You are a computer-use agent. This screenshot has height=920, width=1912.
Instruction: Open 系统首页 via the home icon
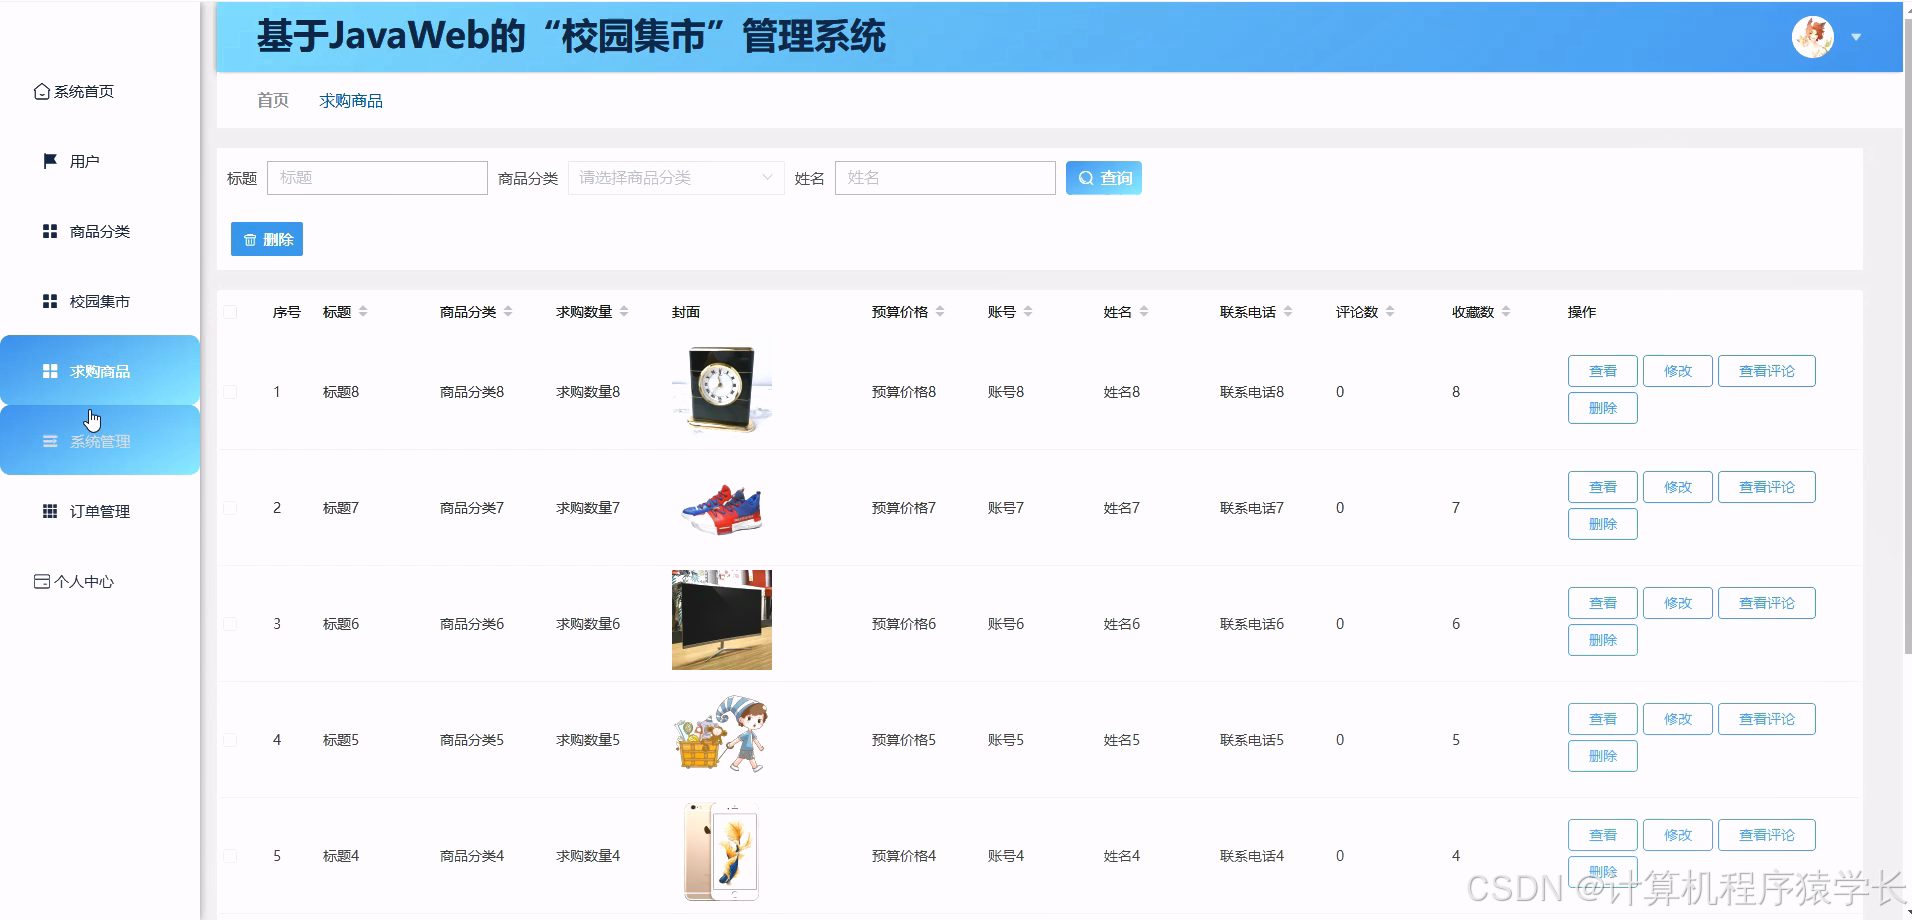tap(40, 91)
